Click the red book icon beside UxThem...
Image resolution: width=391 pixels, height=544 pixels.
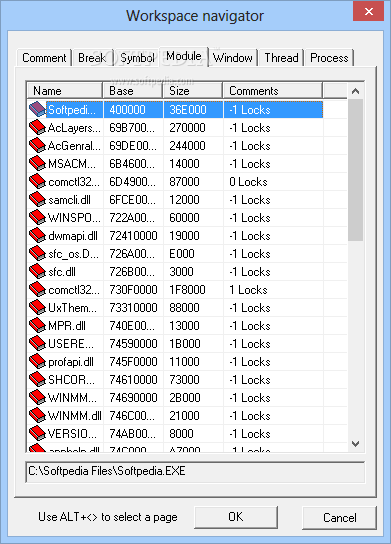37,308
